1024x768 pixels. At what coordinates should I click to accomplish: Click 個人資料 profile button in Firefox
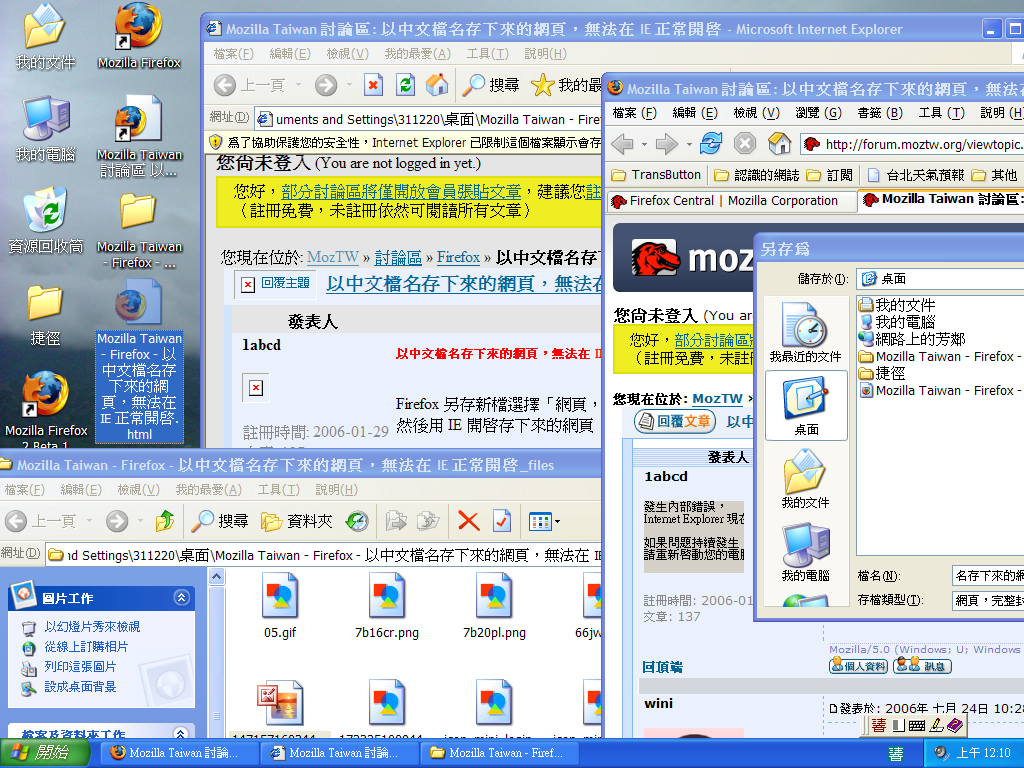pyautogui.click(x=858, y=666)
